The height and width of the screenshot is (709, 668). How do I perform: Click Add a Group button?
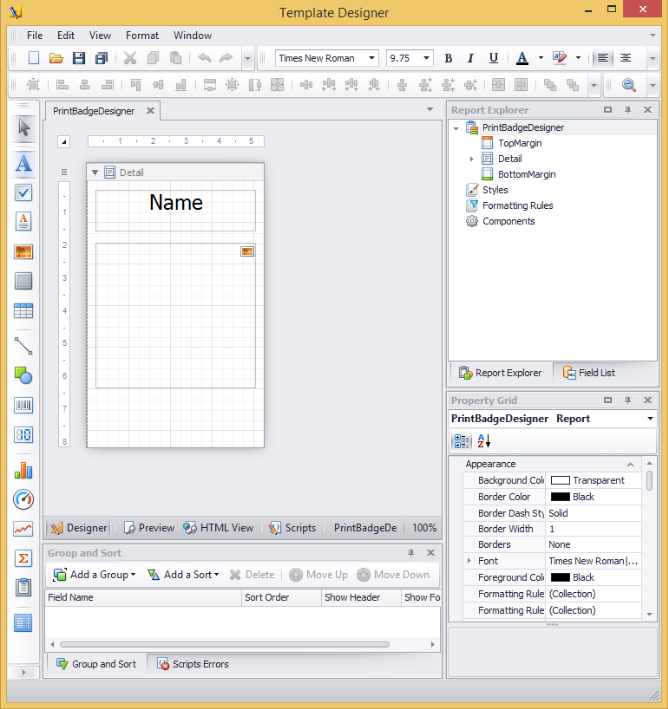94,575
